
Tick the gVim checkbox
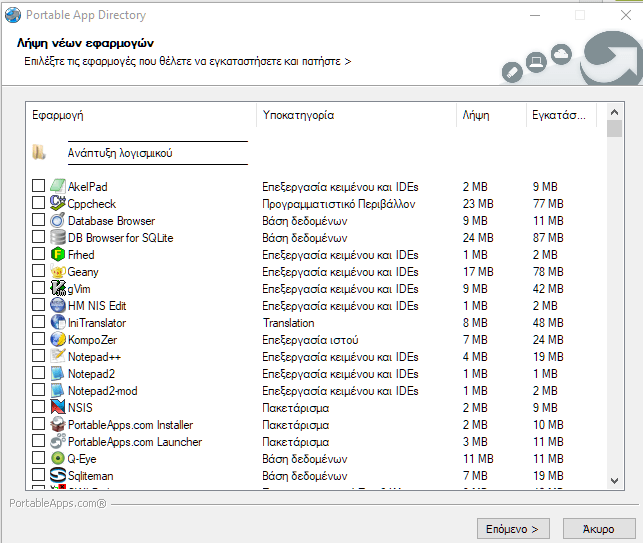coord(39,288)
